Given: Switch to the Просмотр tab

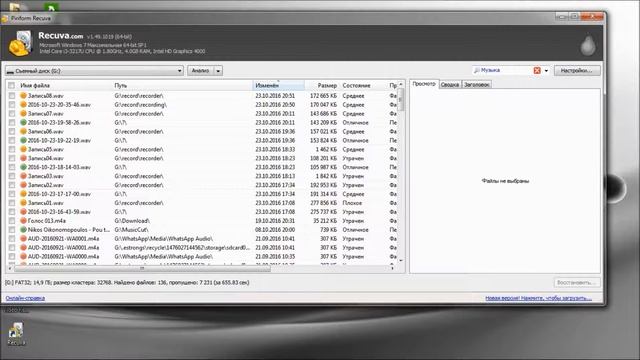Looking at the screenshot, I should click(x=424, y=84).
